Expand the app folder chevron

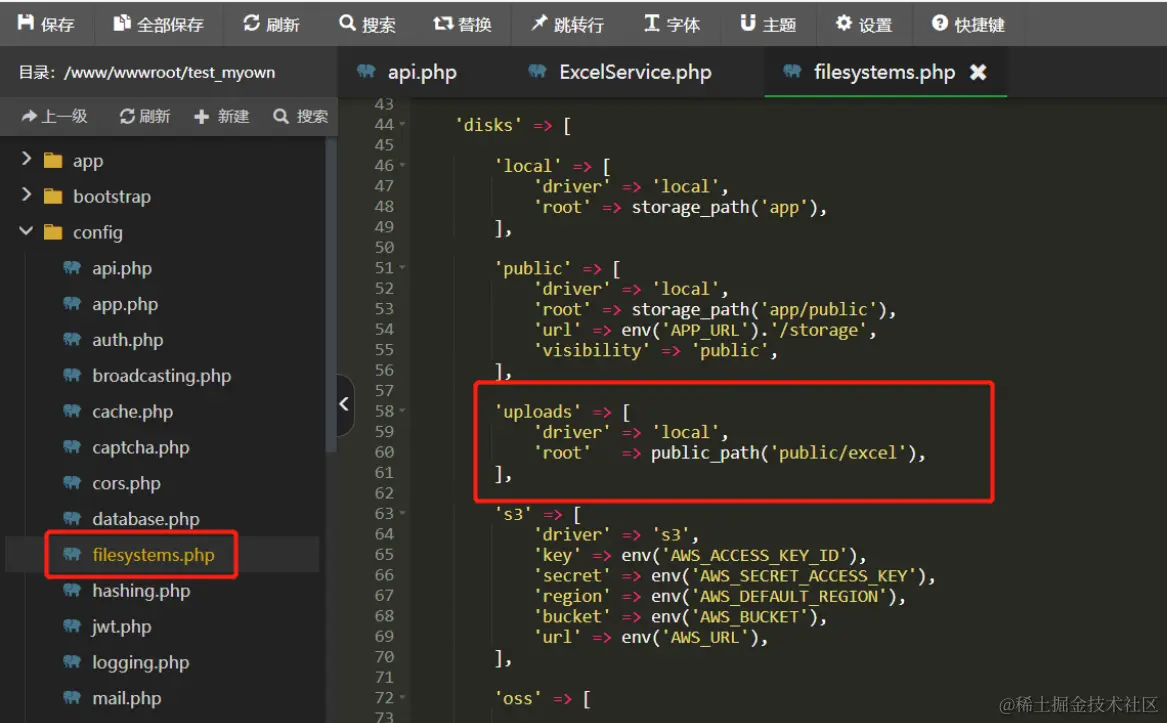point(26,159)
